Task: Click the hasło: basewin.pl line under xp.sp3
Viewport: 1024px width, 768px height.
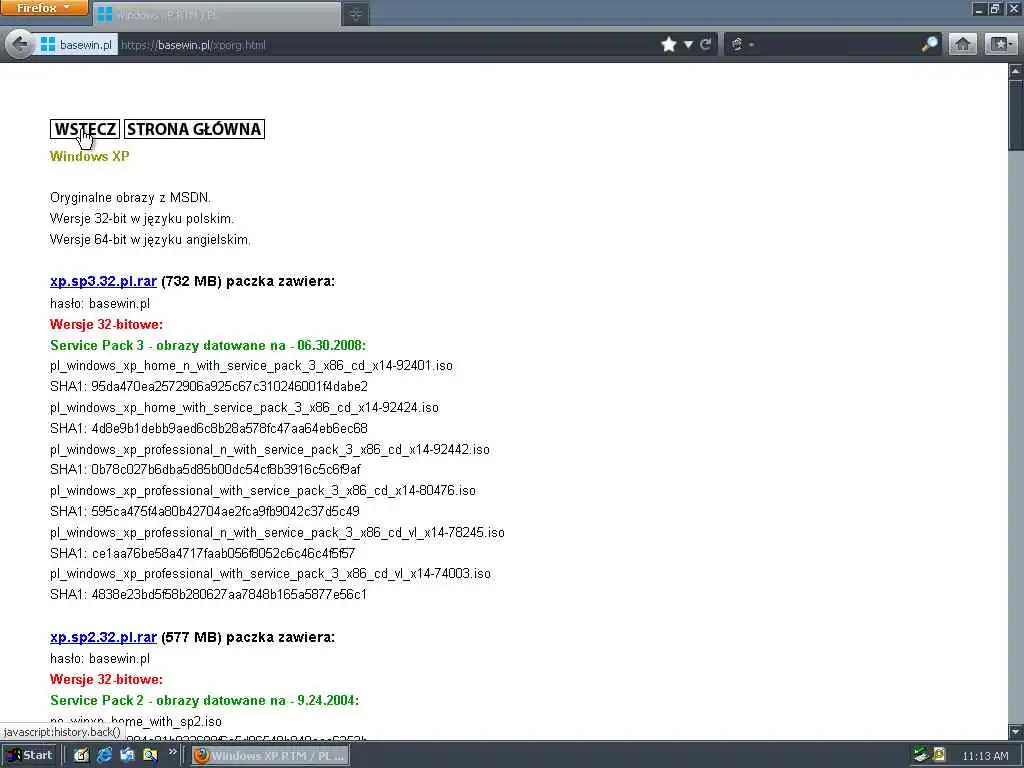Action: (100, 304)
